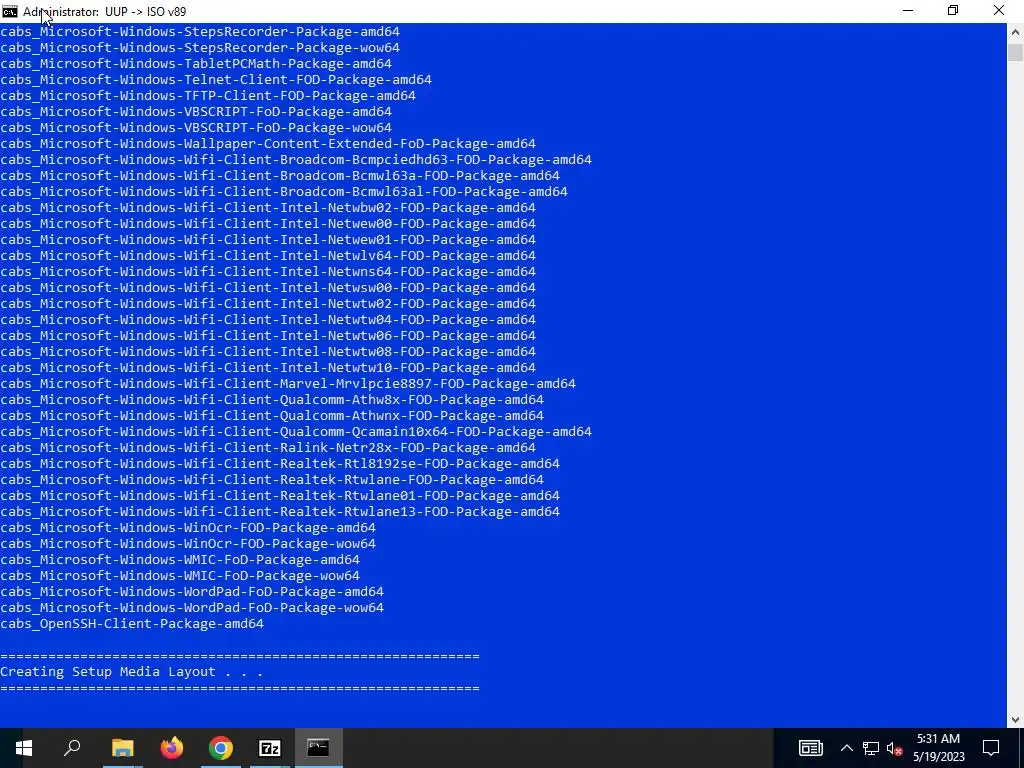Click line cabs_OpenSSH-Client-Package-amd64
1024x768 pixels.
click(x=132, y=624)
